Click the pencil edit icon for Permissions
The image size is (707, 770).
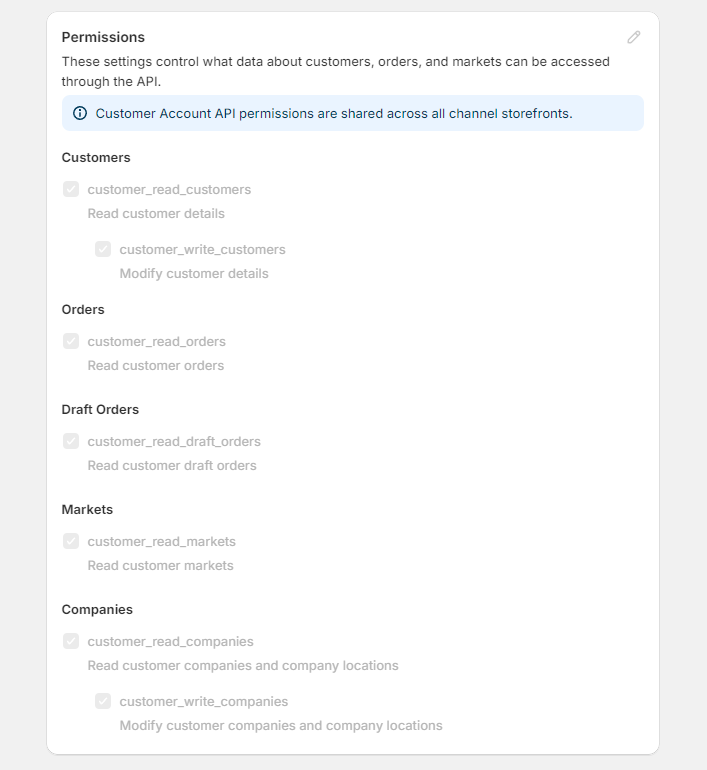[634, 37]
